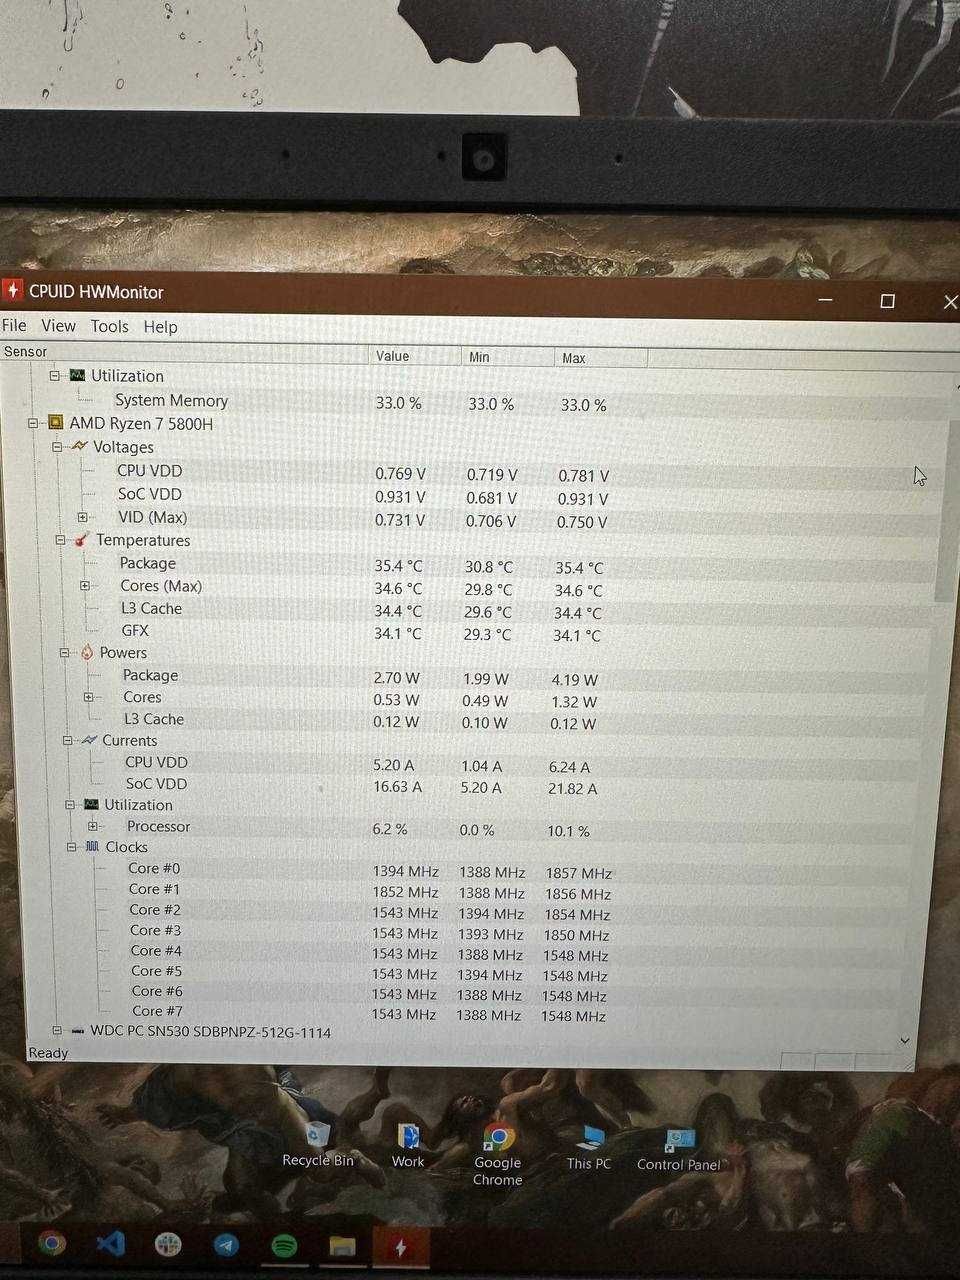This screenshot has height=1280, width=960.
Task: Click the Currents category icon
Action: 89,740
